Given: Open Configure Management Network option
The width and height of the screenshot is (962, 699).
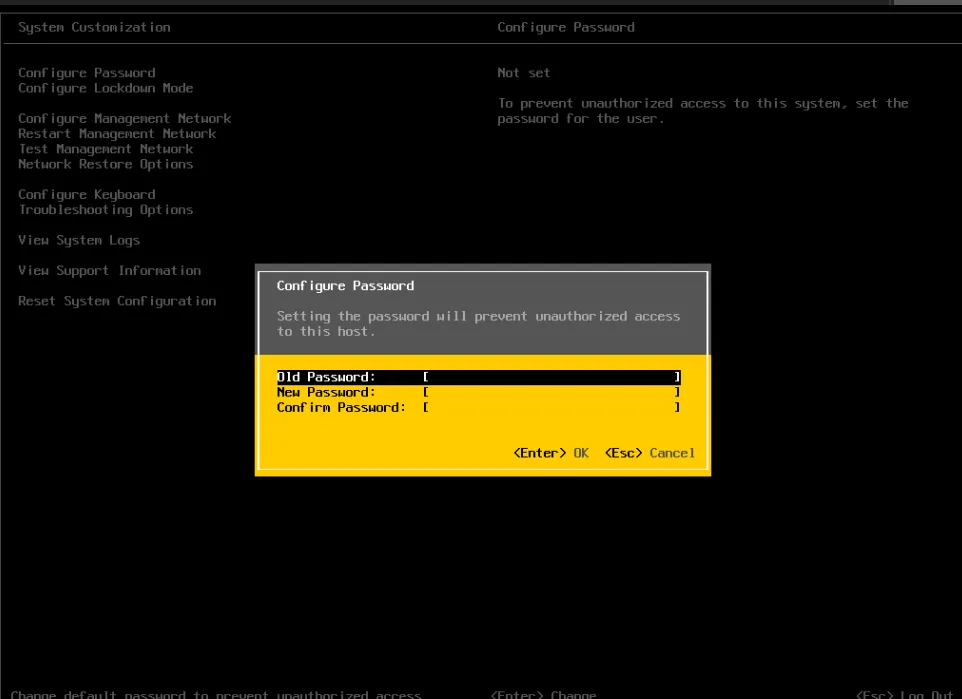Looking at the screenshot, I should (125, 118).
